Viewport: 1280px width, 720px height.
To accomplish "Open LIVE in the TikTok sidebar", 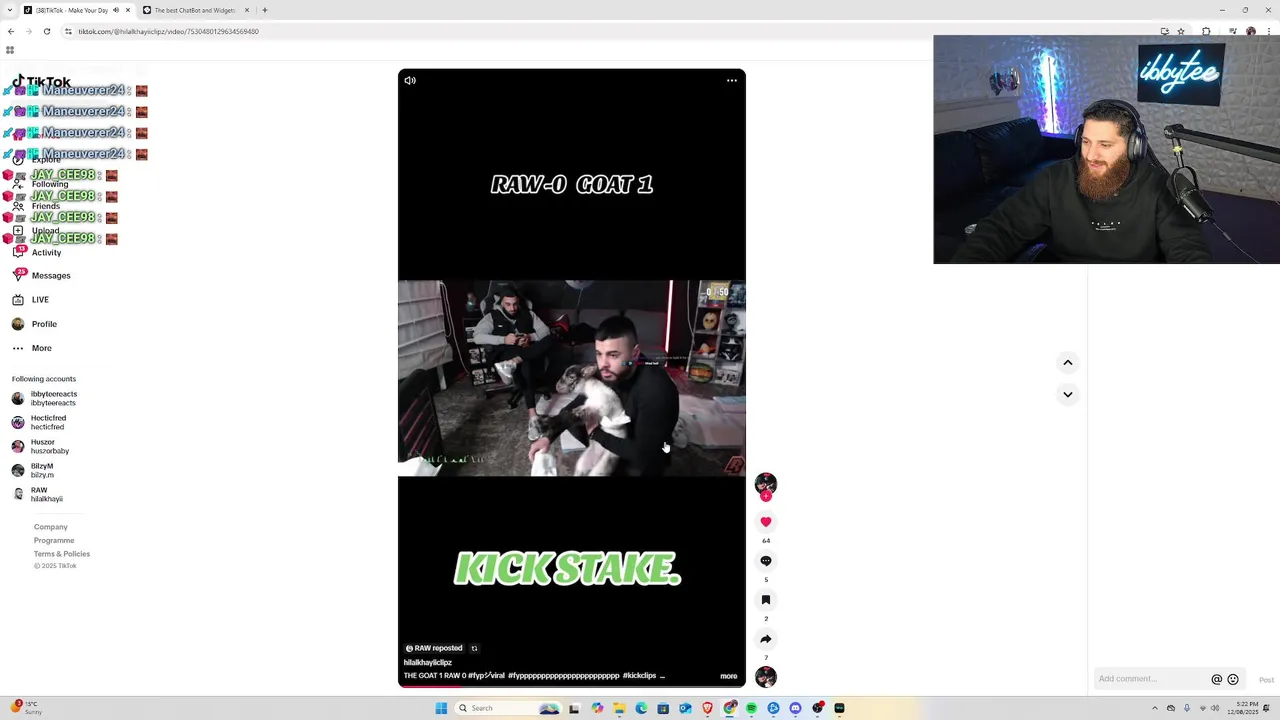I will pos(40,300).
